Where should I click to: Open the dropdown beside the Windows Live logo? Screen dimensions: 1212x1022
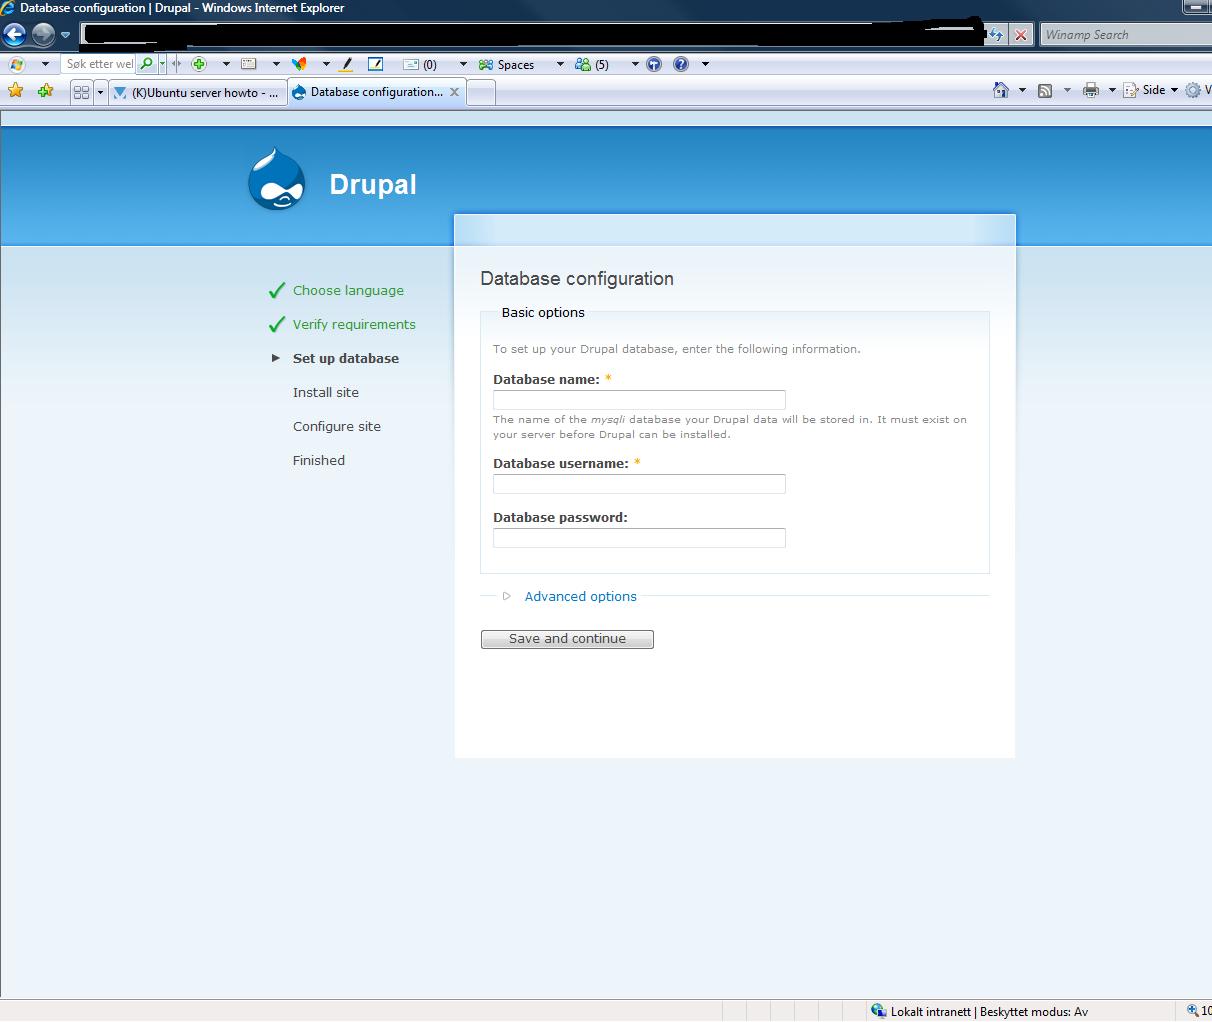click(44, 64)
